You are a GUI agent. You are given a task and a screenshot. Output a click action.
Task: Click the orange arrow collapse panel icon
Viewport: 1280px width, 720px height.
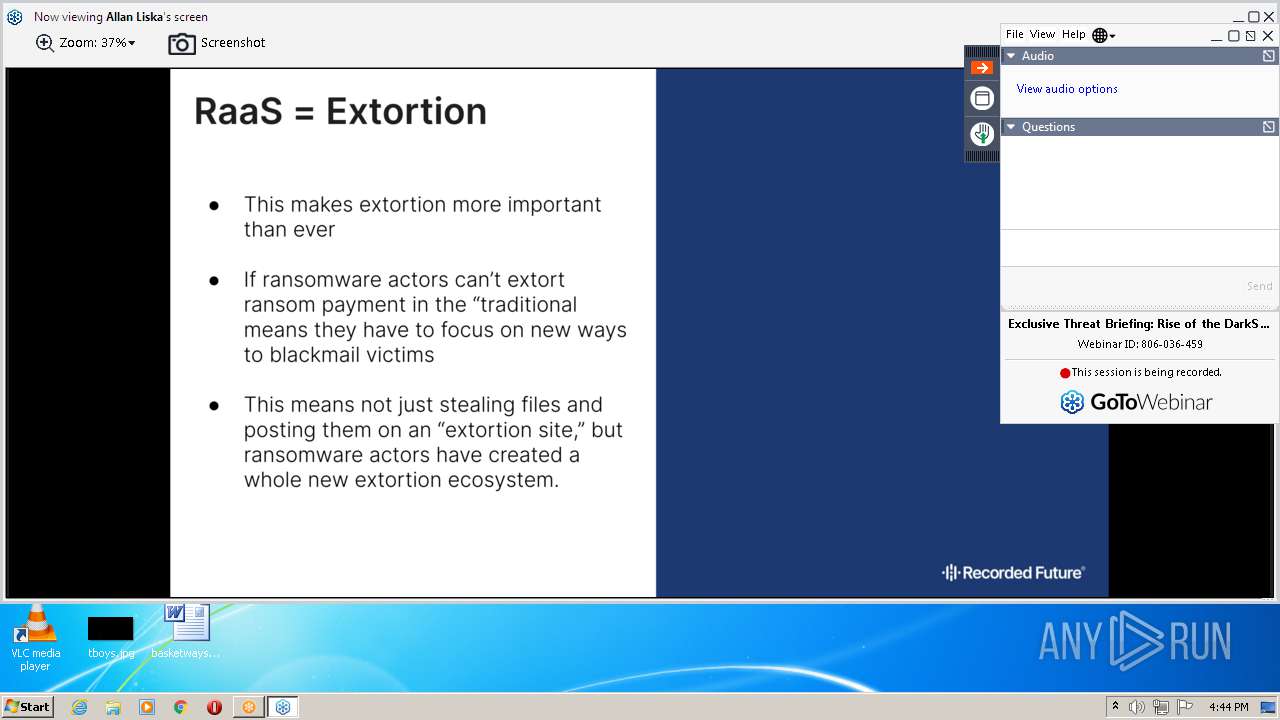(x=982, y=67)
